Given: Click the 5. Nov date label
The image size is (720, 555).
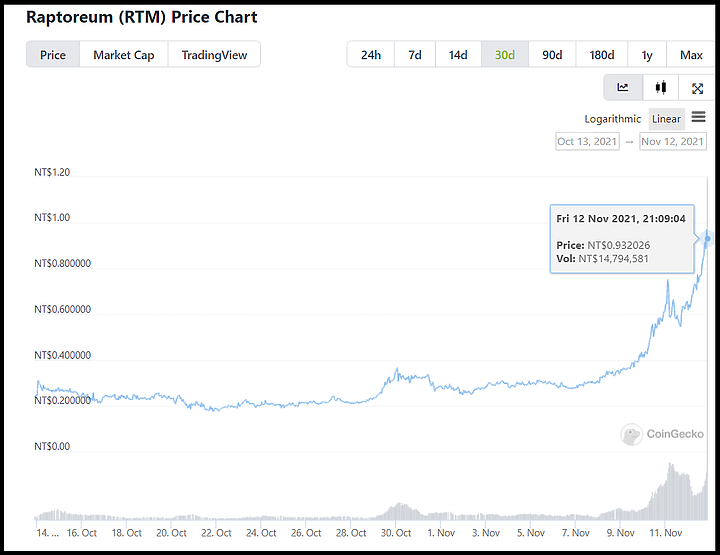Looking at the screenshot, I should click(531, 533).
